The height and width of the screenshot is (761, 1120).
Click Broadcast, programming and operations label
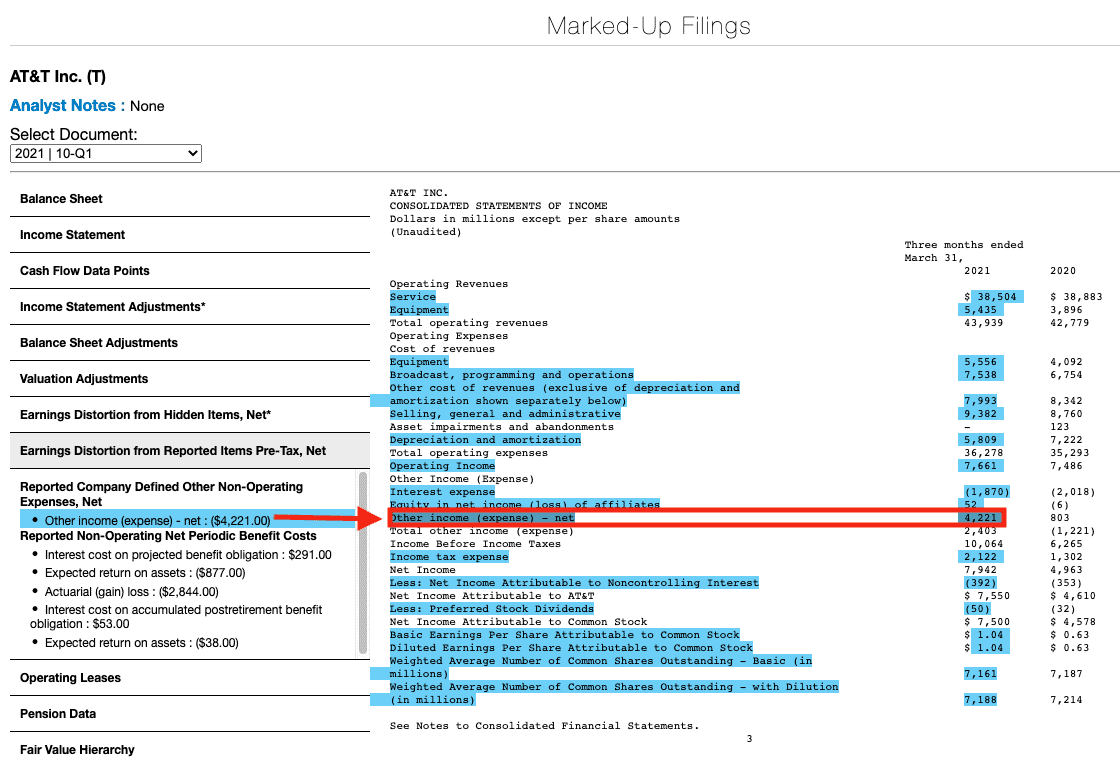point(511,374)
